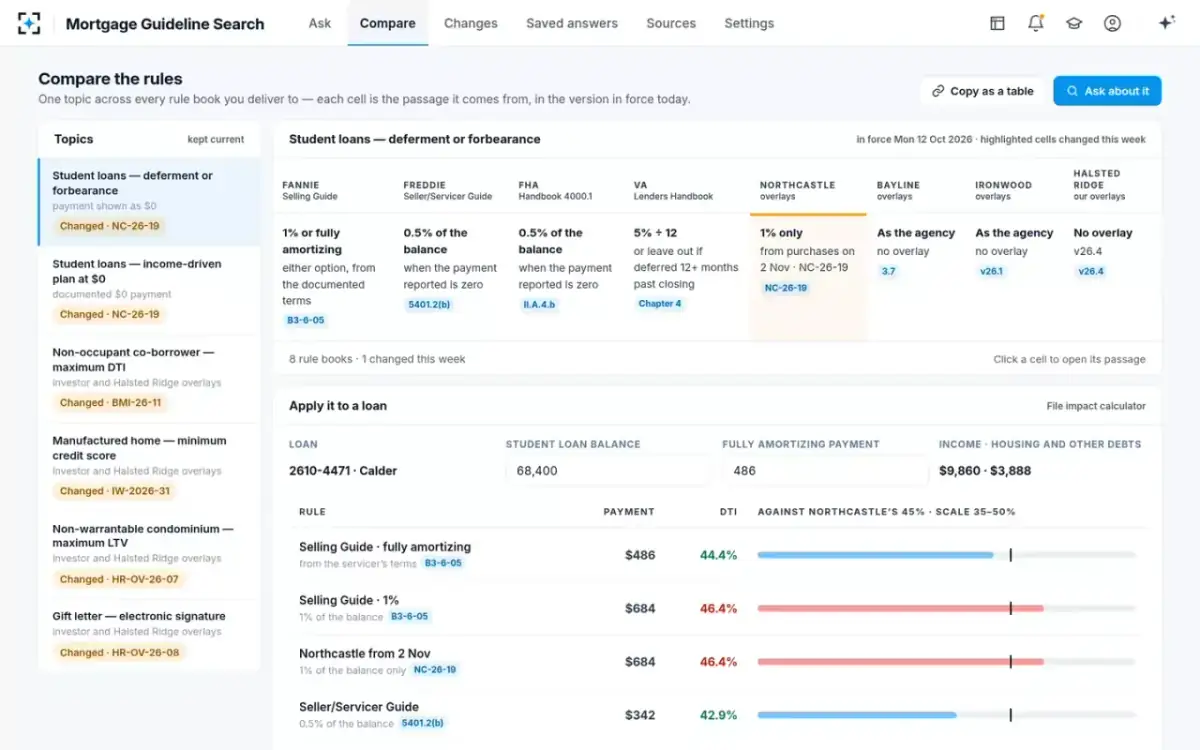Viewport: 1200px width, 750px height.
Task: Click the "Changed · HR-OV-26-08" badge
Action: (x=119, y=653)
